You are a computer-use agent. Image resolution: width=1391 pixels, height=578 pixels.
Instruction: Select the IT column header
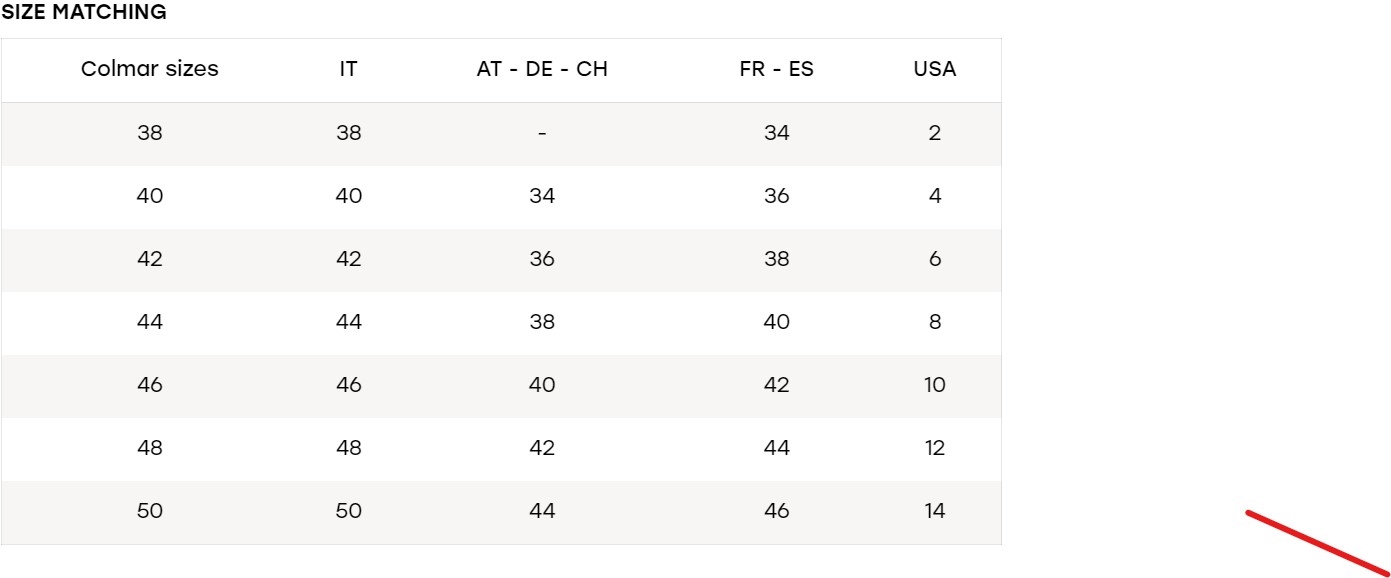[348, 69]
